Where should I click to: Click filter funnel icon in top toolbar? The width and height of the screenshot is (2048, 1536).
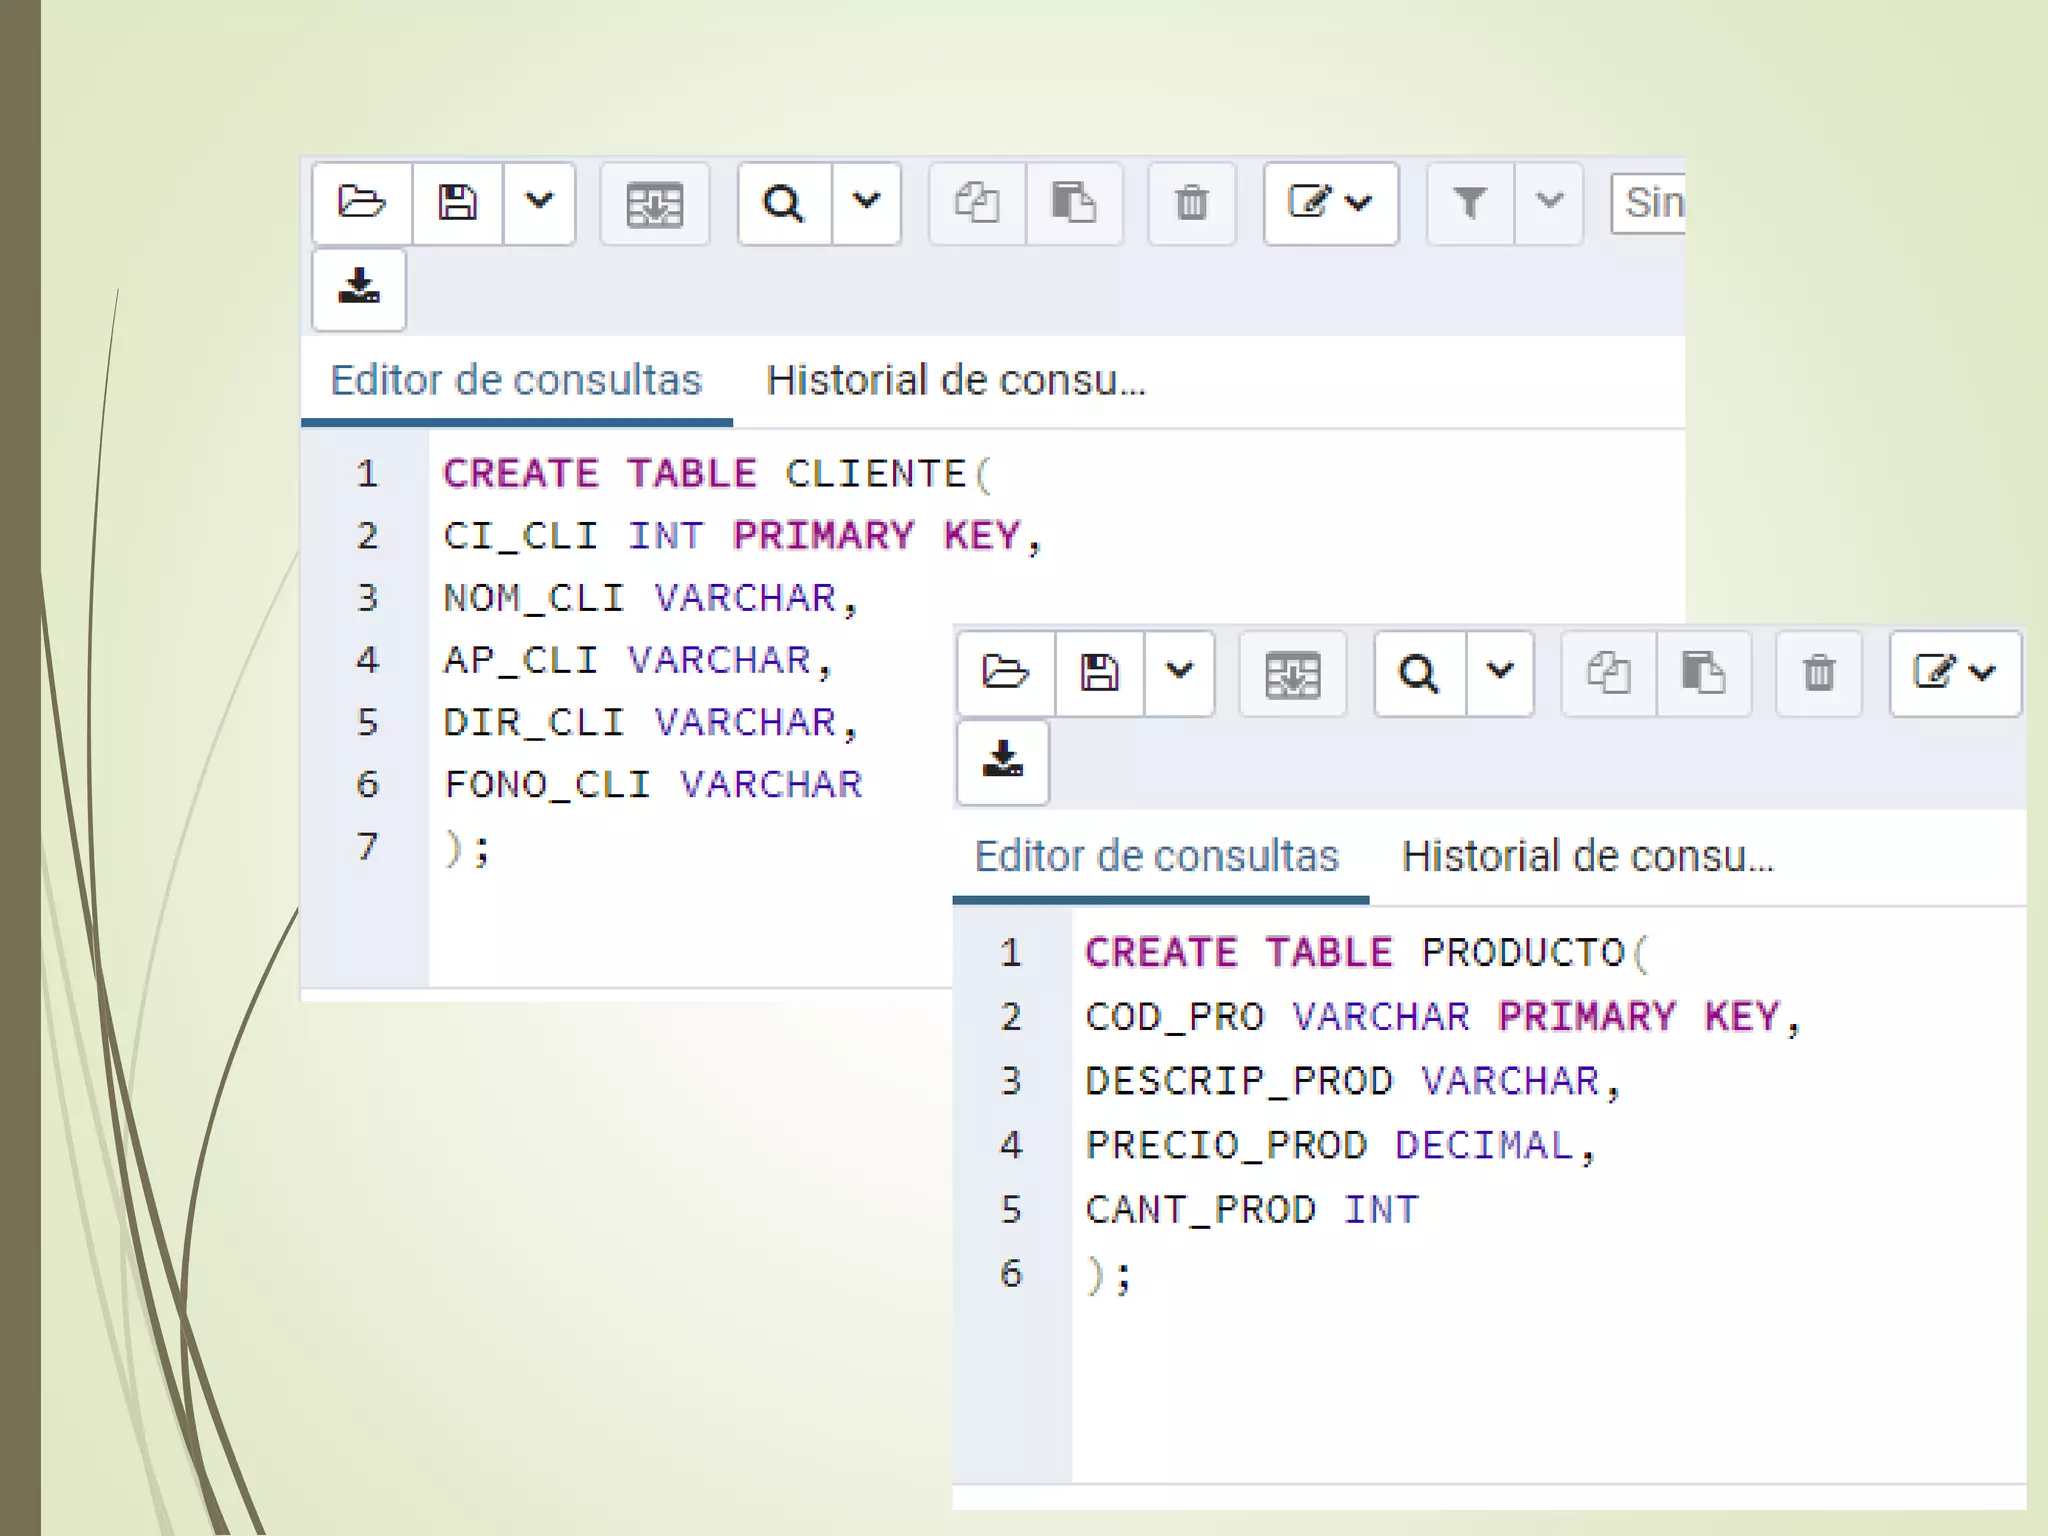pos(1469,203)
